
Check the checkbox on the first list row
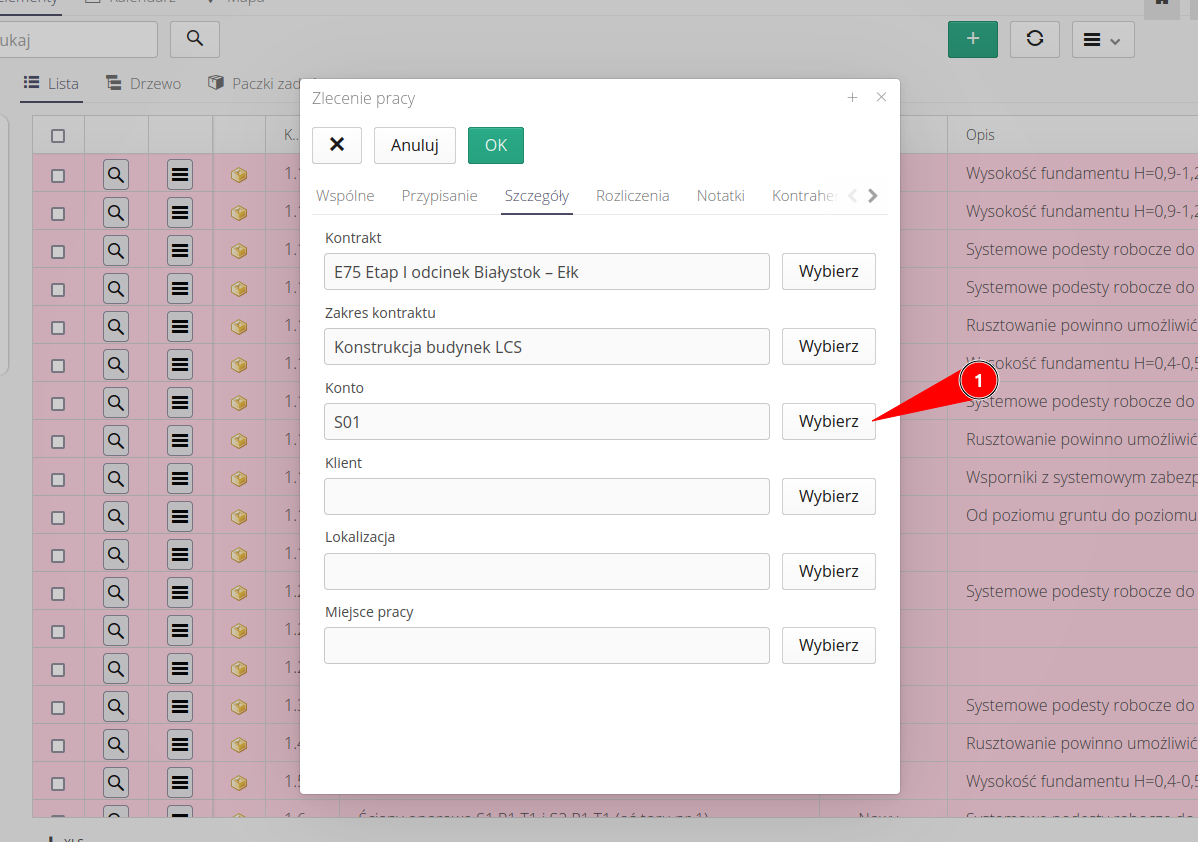pyautogui.click(x=58, y=173)
